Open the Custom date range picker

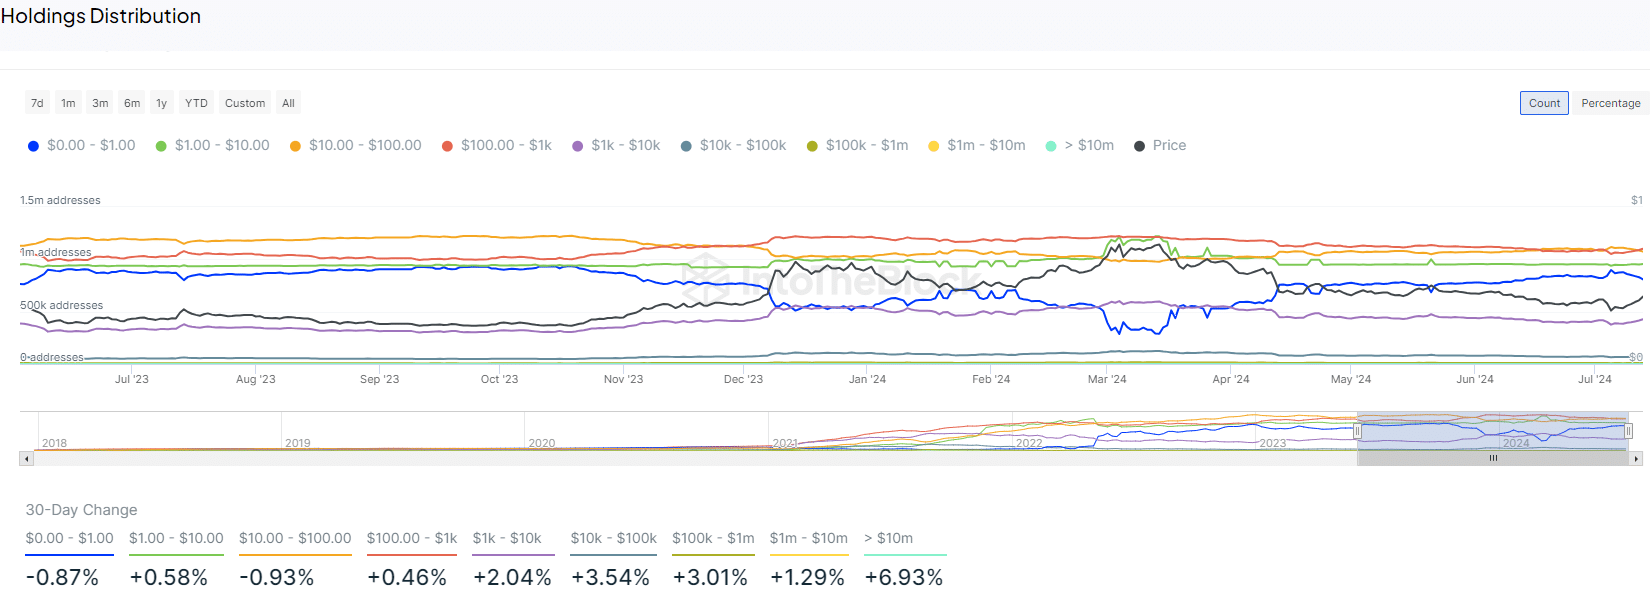coord(245,103)
